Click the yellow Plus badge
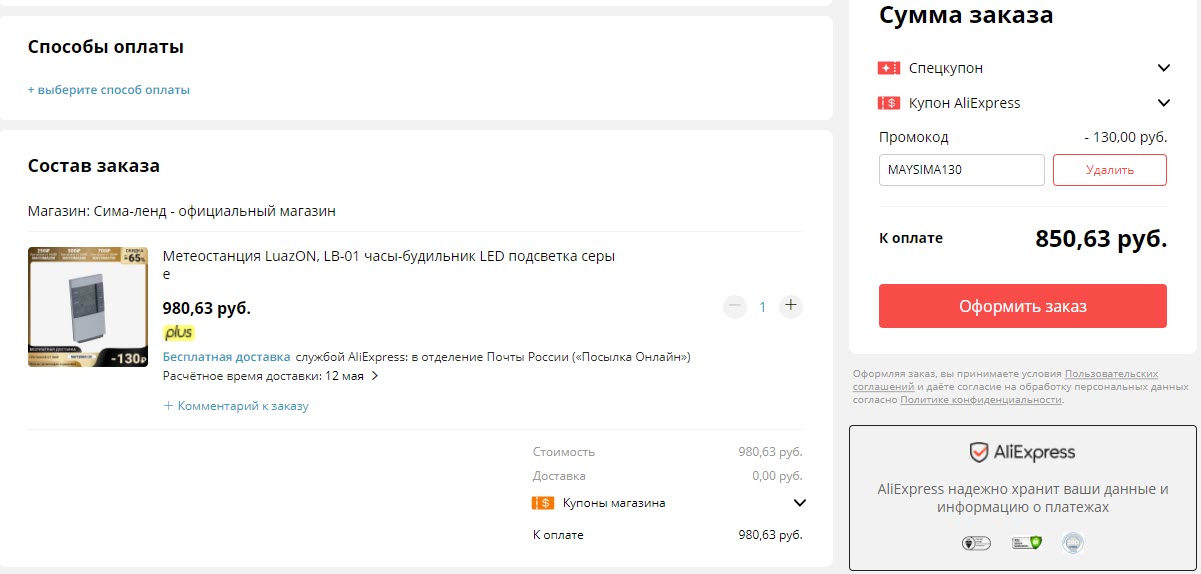This screenshot has height=574, width=1201. coord(179,333)
